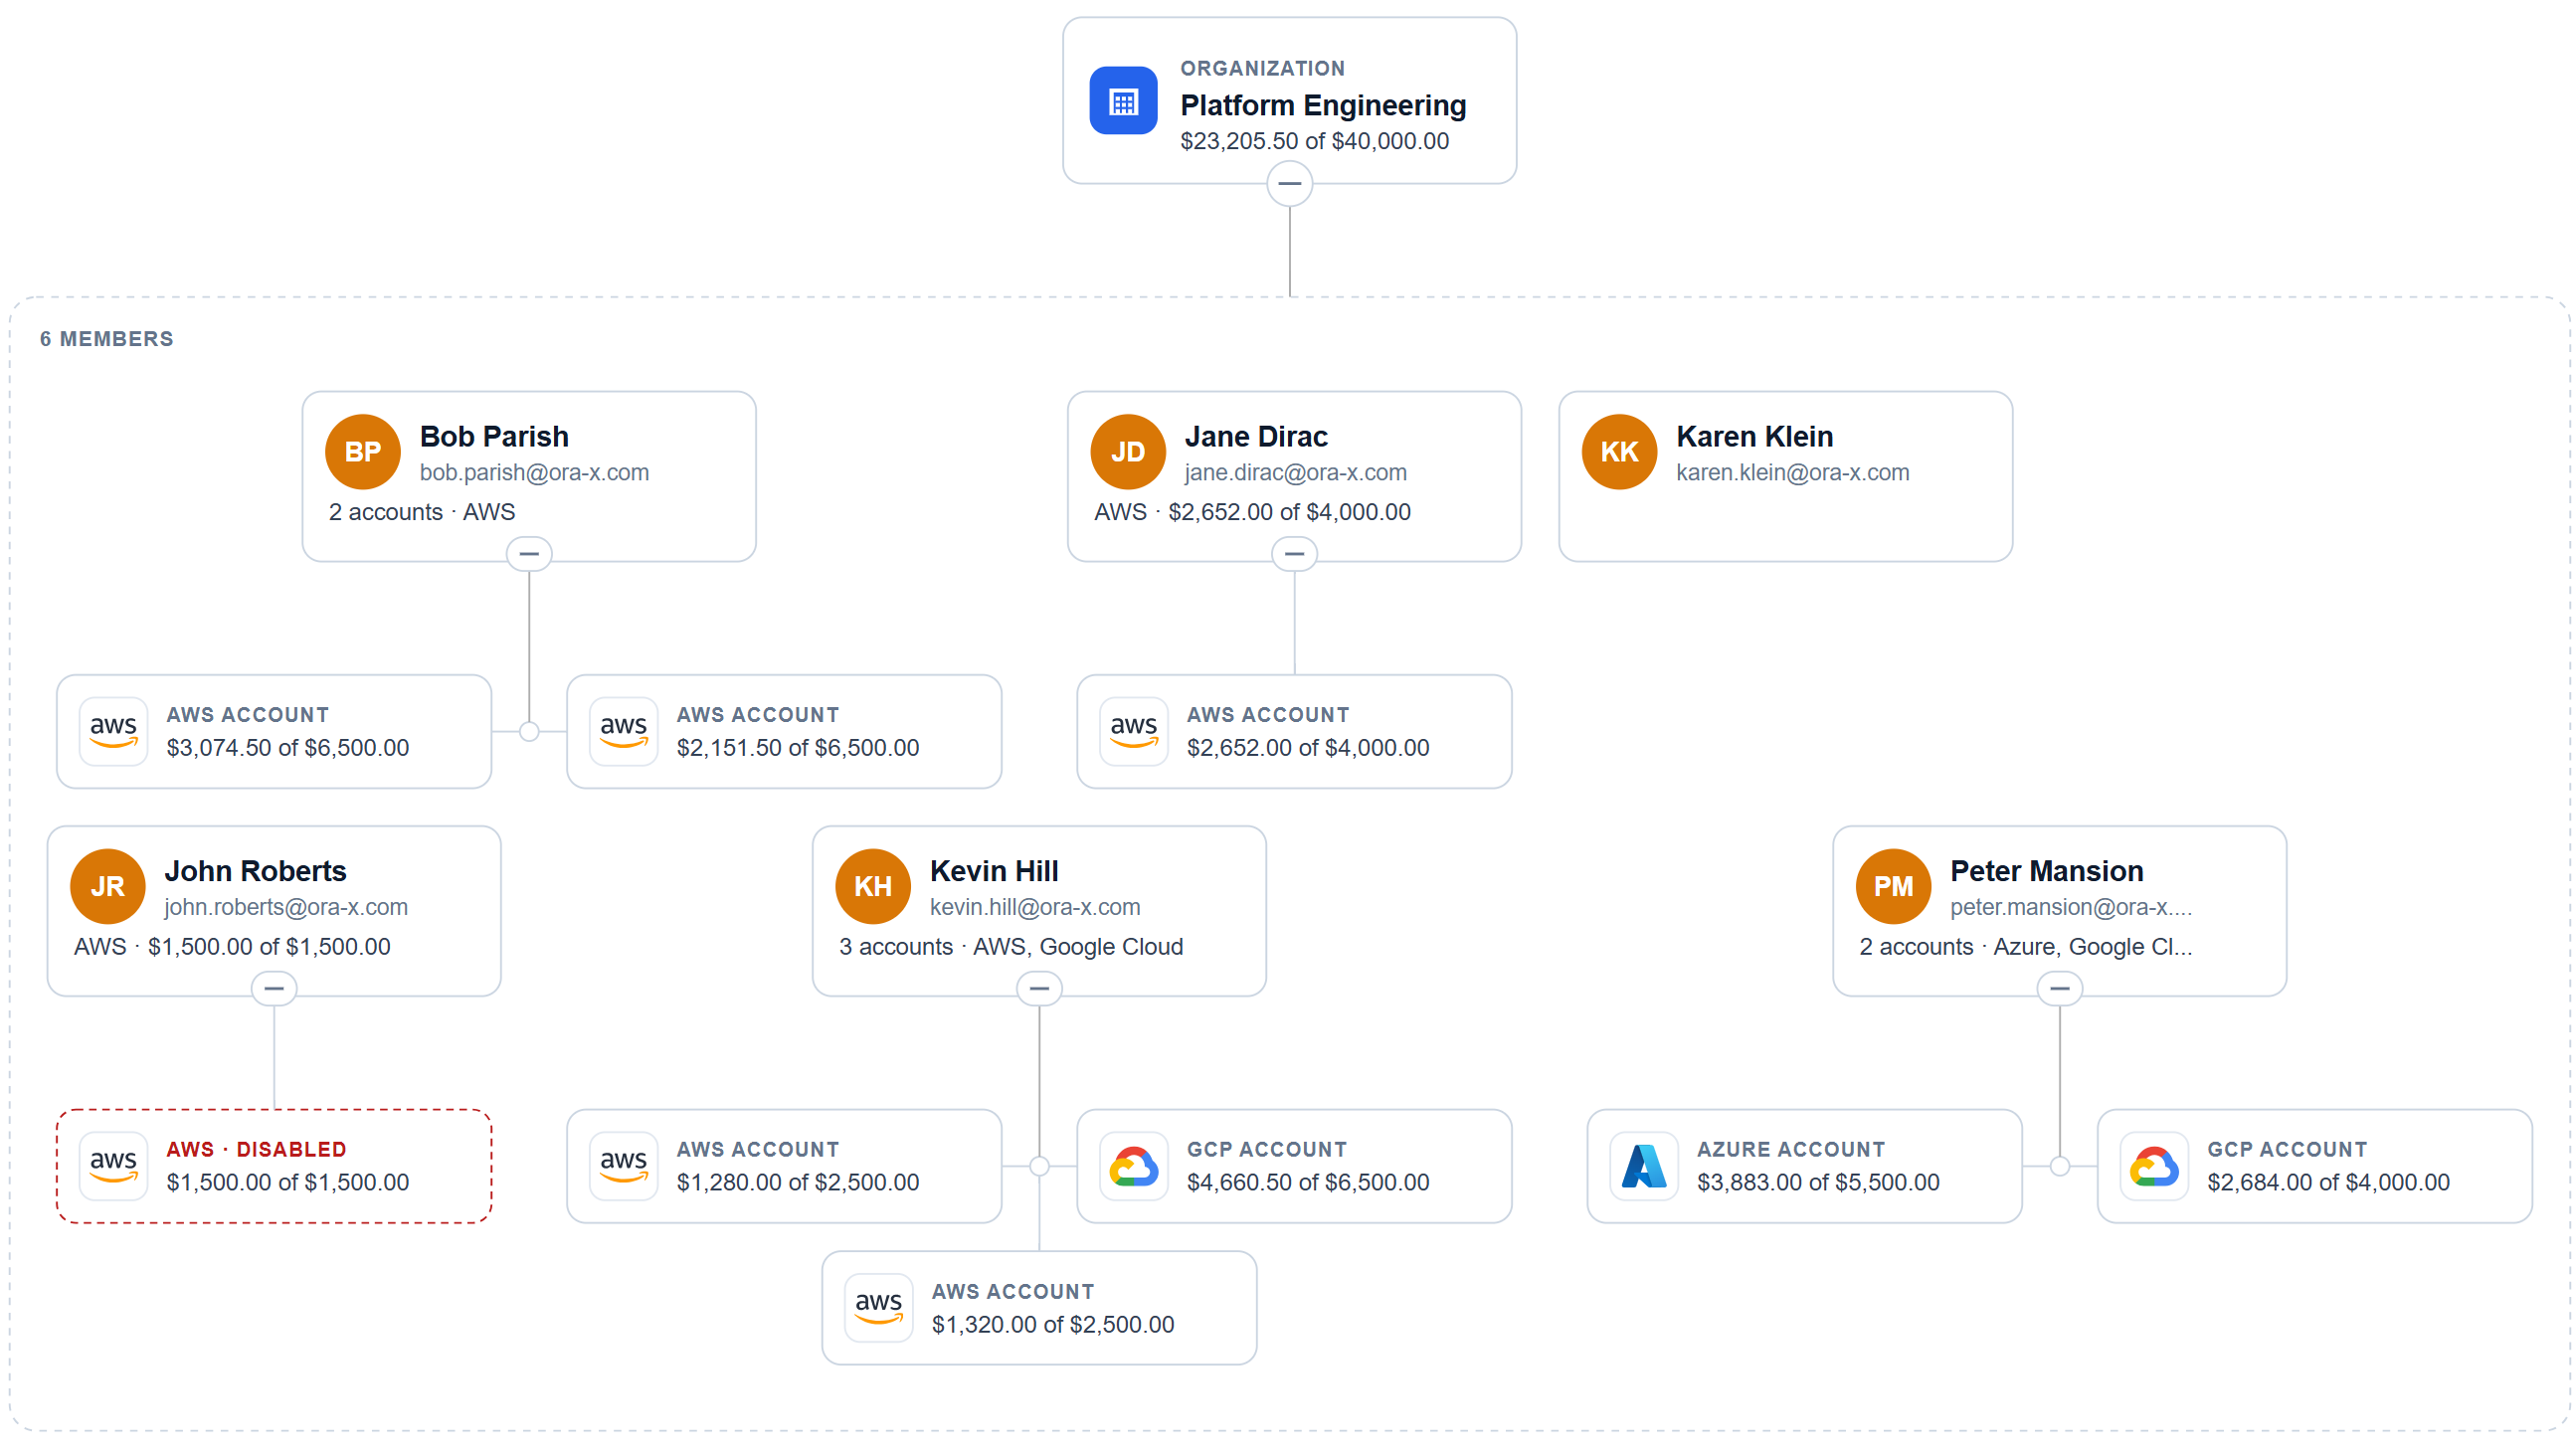
Task: Open kevin.hill@ora-x.com email
Action: click(x=1034, y=906)
